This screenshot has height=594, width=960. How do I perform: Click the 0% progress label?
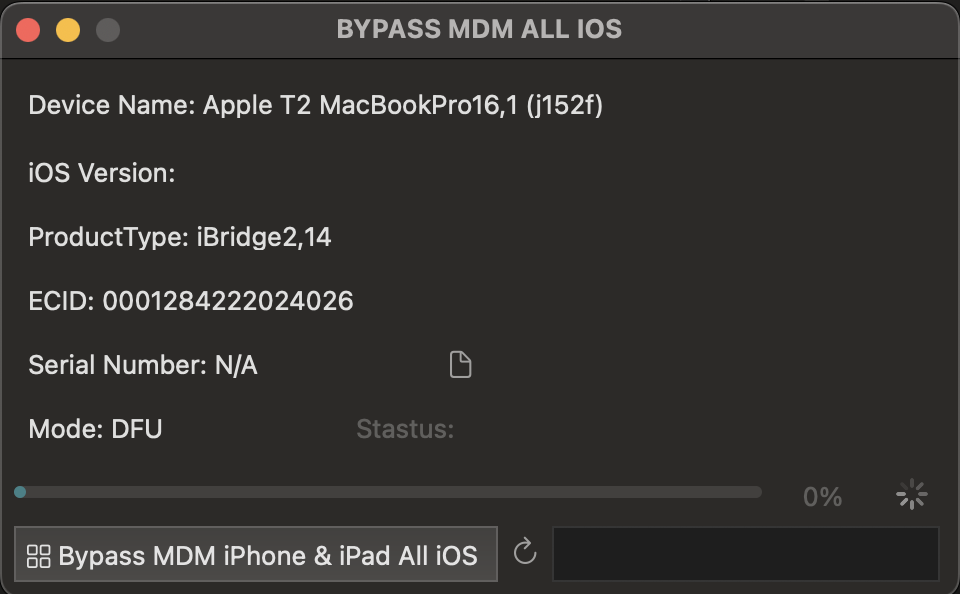[x=822, y=497]
